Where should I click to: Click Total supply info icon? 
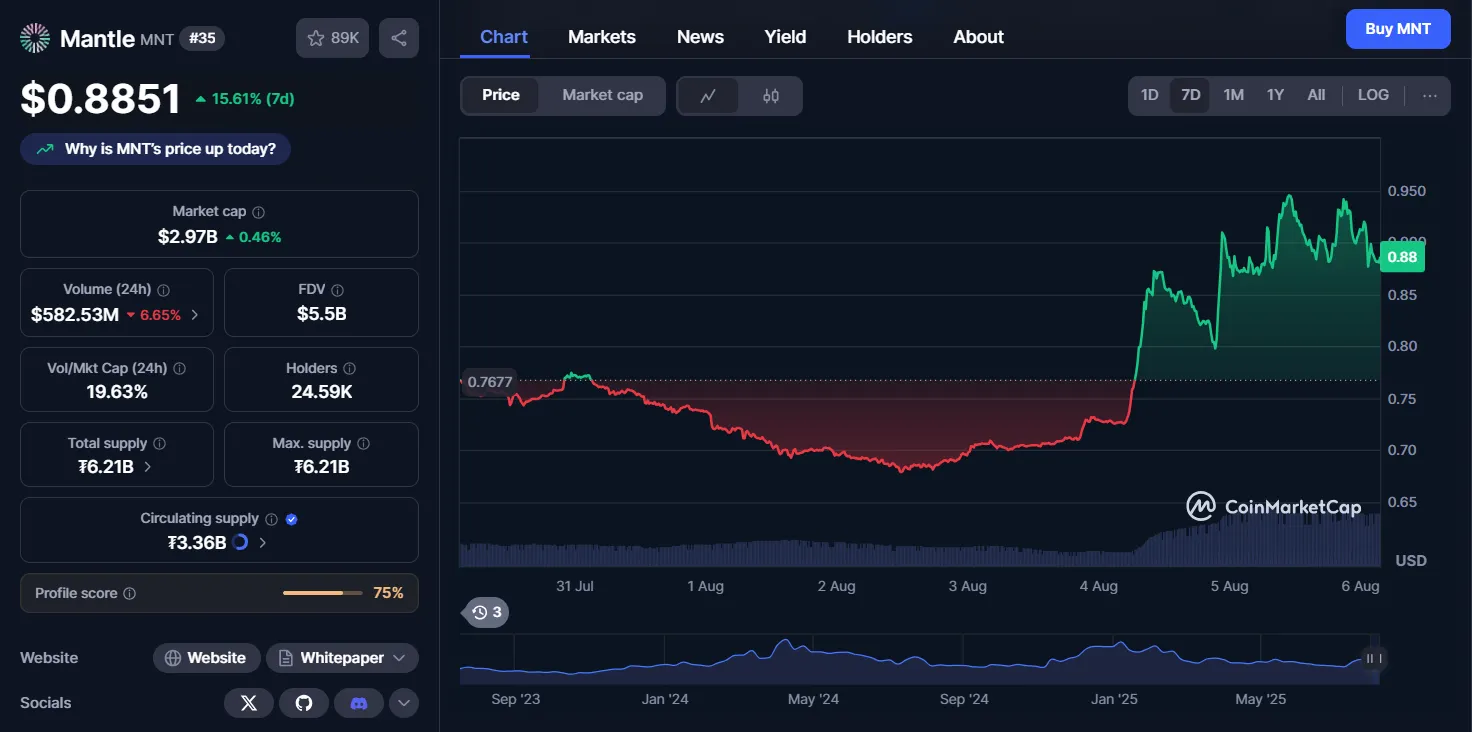click(x=160, y=443)
